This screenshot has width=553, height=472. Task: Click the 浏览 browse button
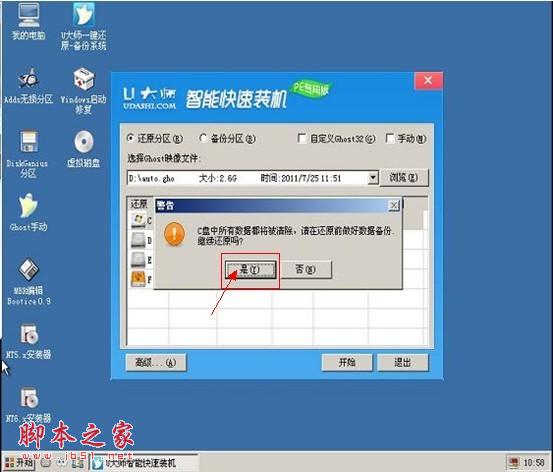coord(404,177)
